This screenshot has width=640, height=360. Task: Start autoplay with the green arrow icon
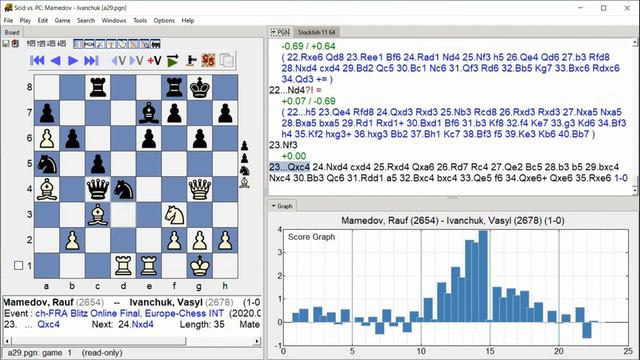[173, 61]
